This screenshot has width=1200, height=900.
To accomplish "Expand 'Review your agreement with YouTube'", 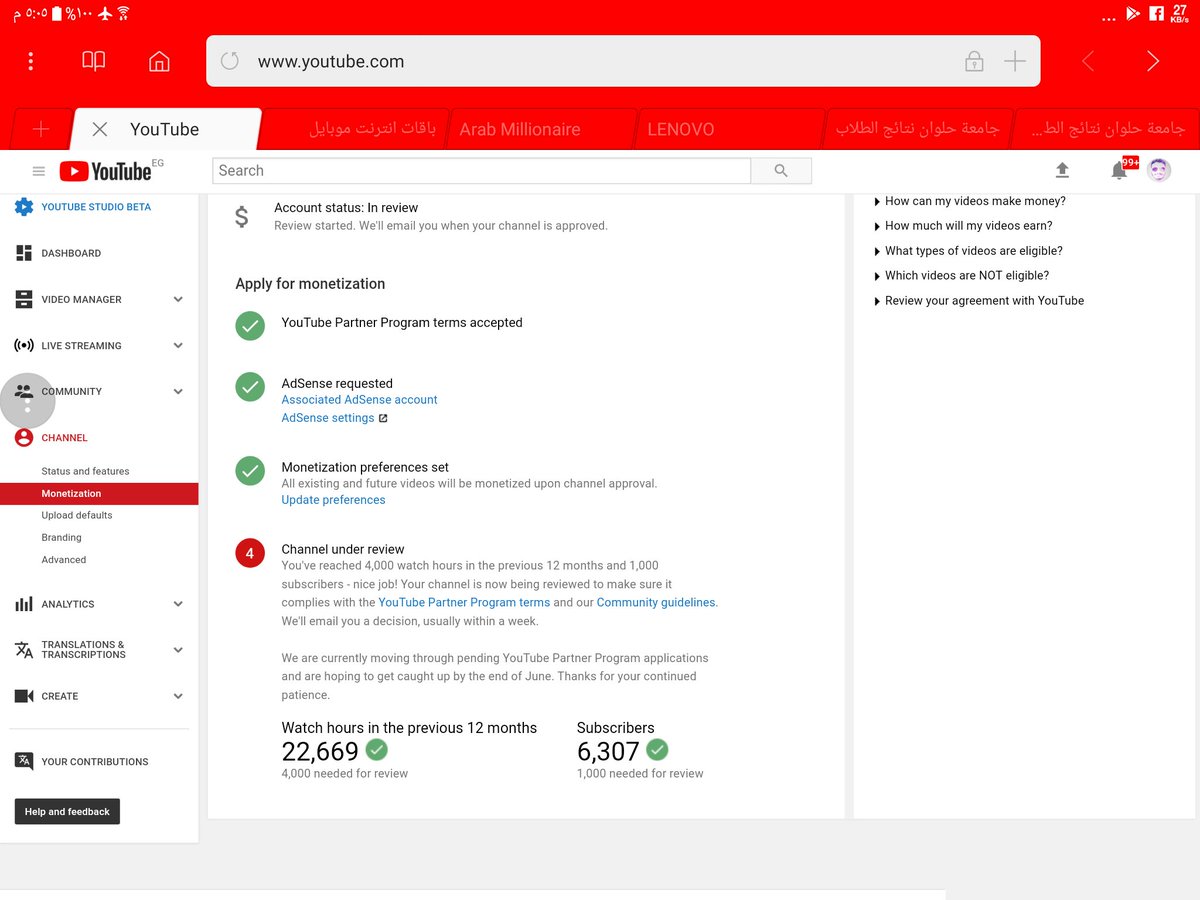I will [979, 300].
